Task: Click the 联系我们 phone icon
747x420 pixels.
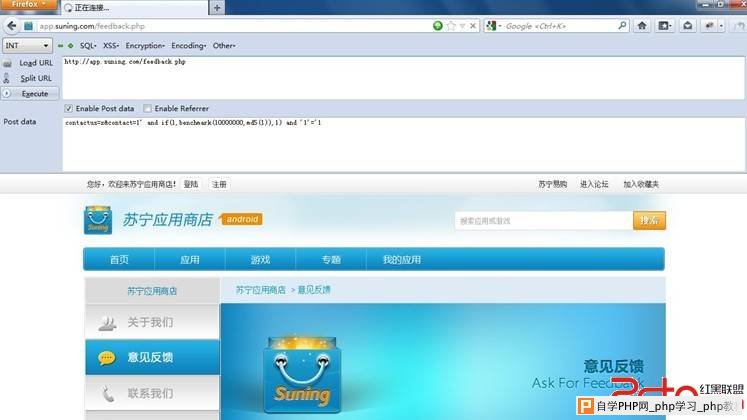Action: (x=108, y=393)
